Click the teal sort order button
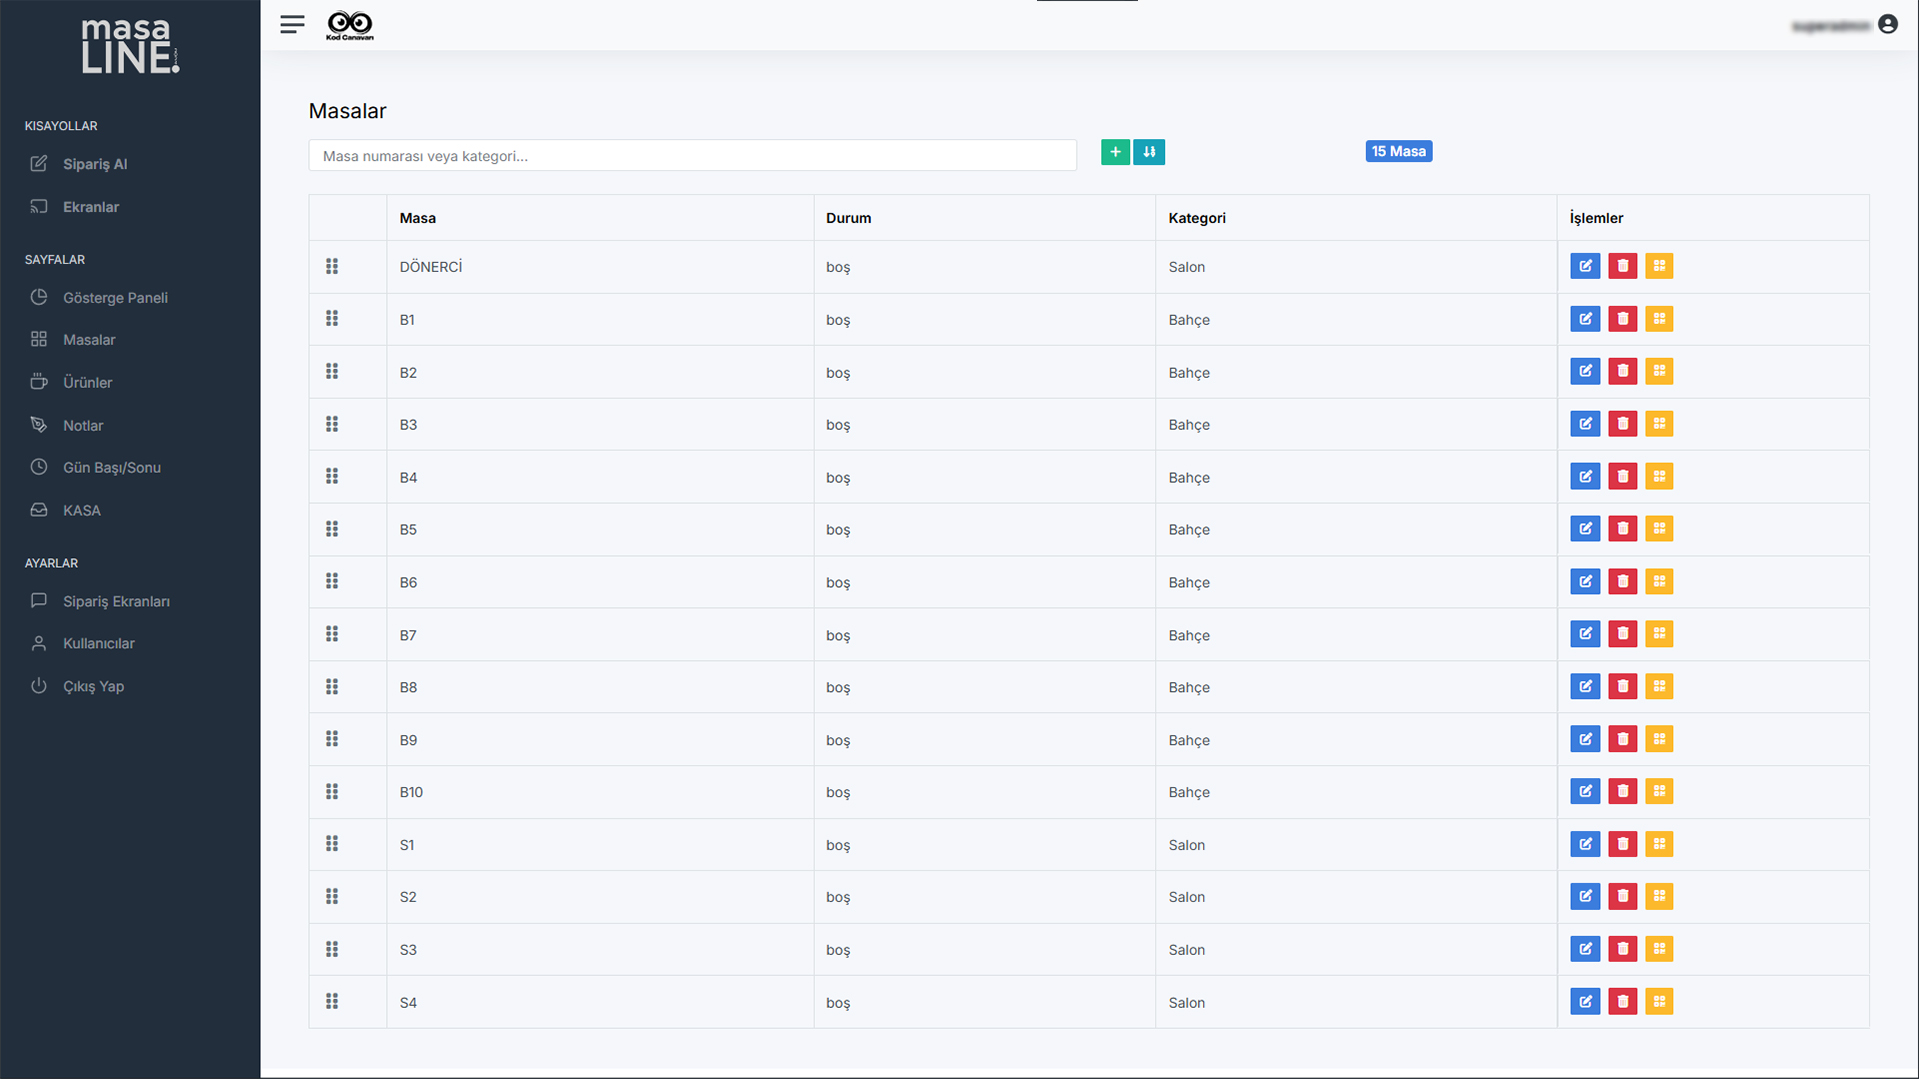Viewport: 1919px width, 1079px height. [1149, 152]
